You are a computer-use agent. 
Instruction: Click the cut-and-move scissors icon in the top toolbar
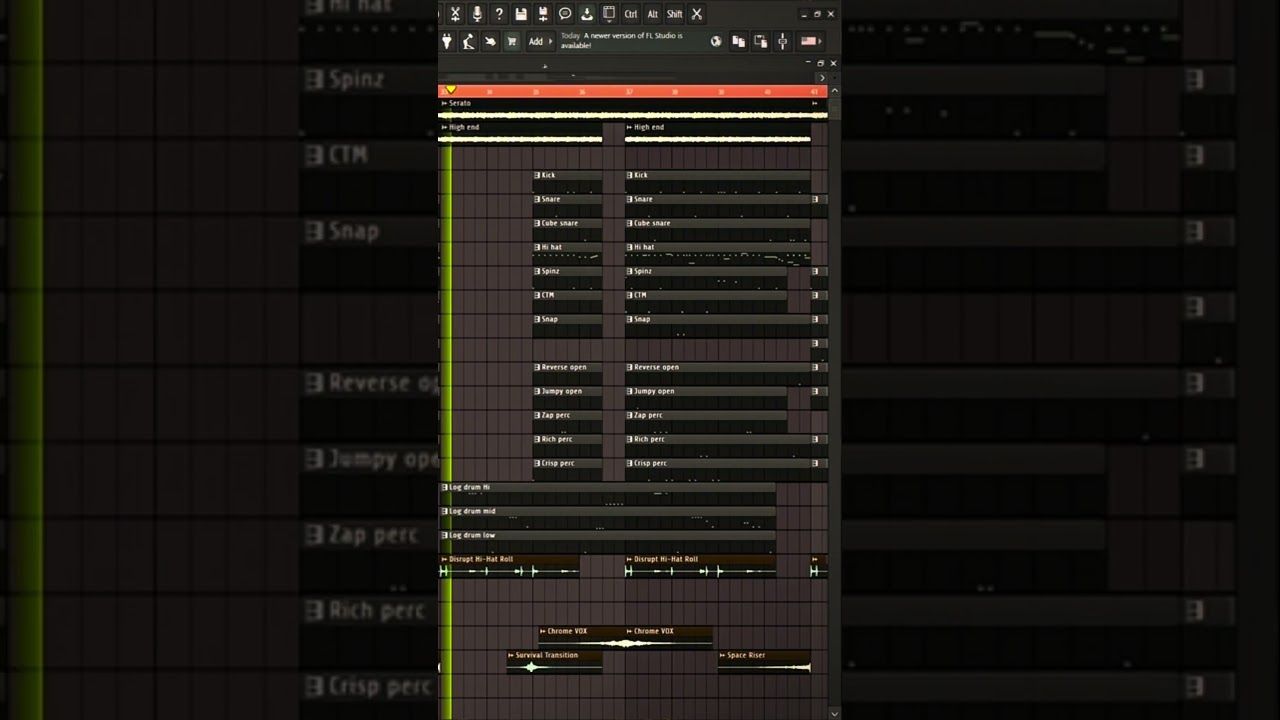click(x=455, y=14)
